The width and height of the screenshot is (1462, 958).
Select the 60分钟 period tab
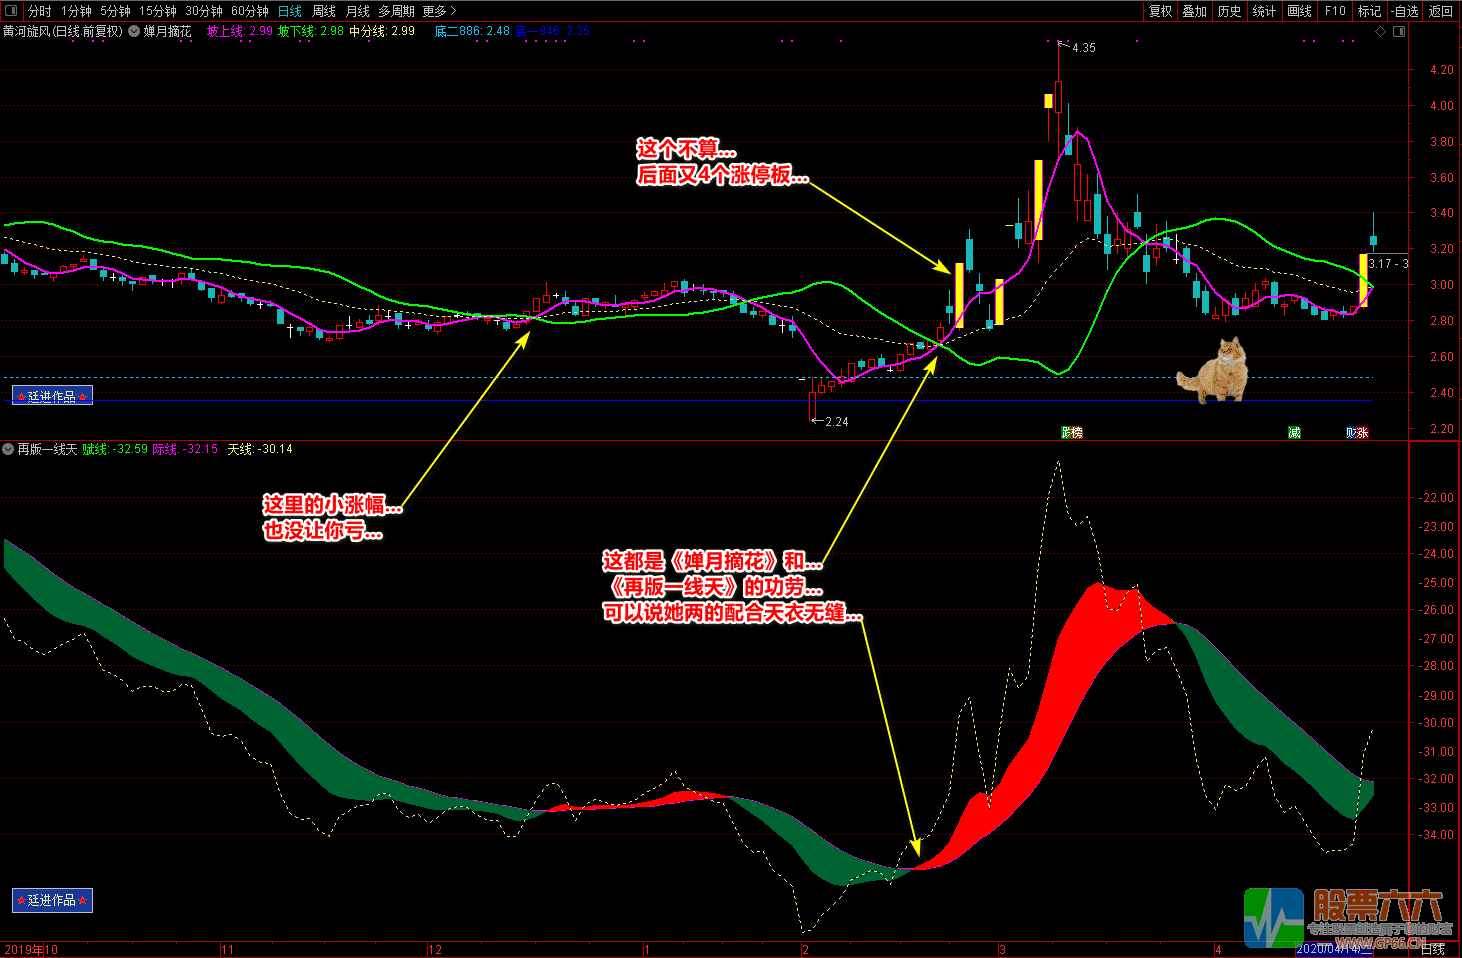click(250, 11)
